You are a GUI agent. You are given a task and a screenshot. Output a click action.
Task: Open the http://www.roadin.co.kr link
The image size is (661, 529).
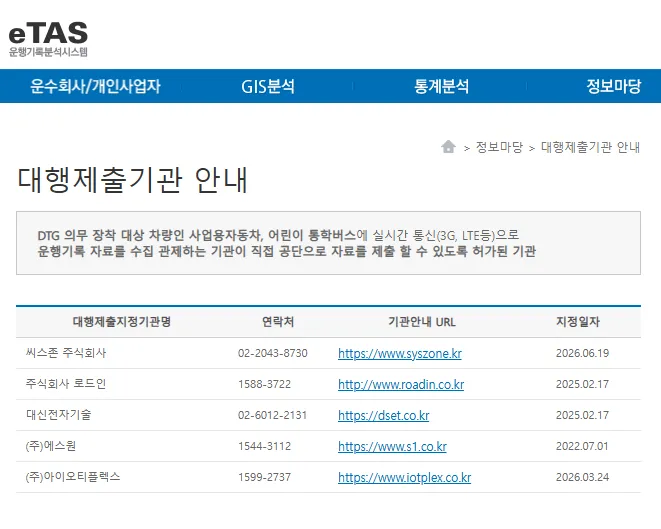coord(401,384)
